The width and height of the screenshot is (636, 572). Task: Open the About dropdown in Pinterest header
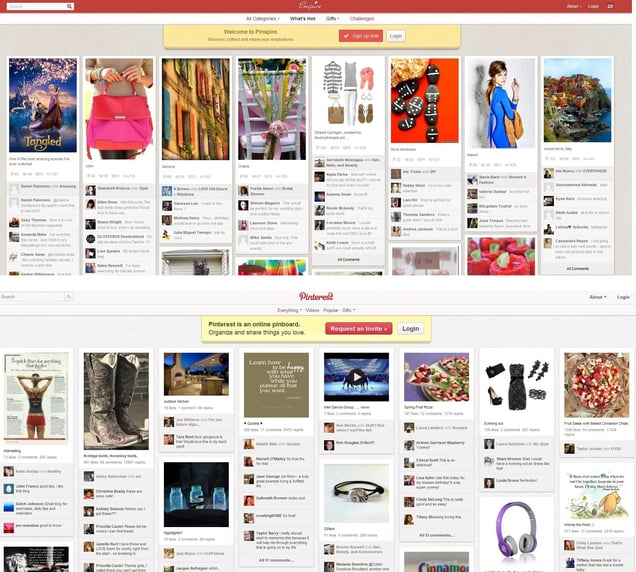pos(598,297)
